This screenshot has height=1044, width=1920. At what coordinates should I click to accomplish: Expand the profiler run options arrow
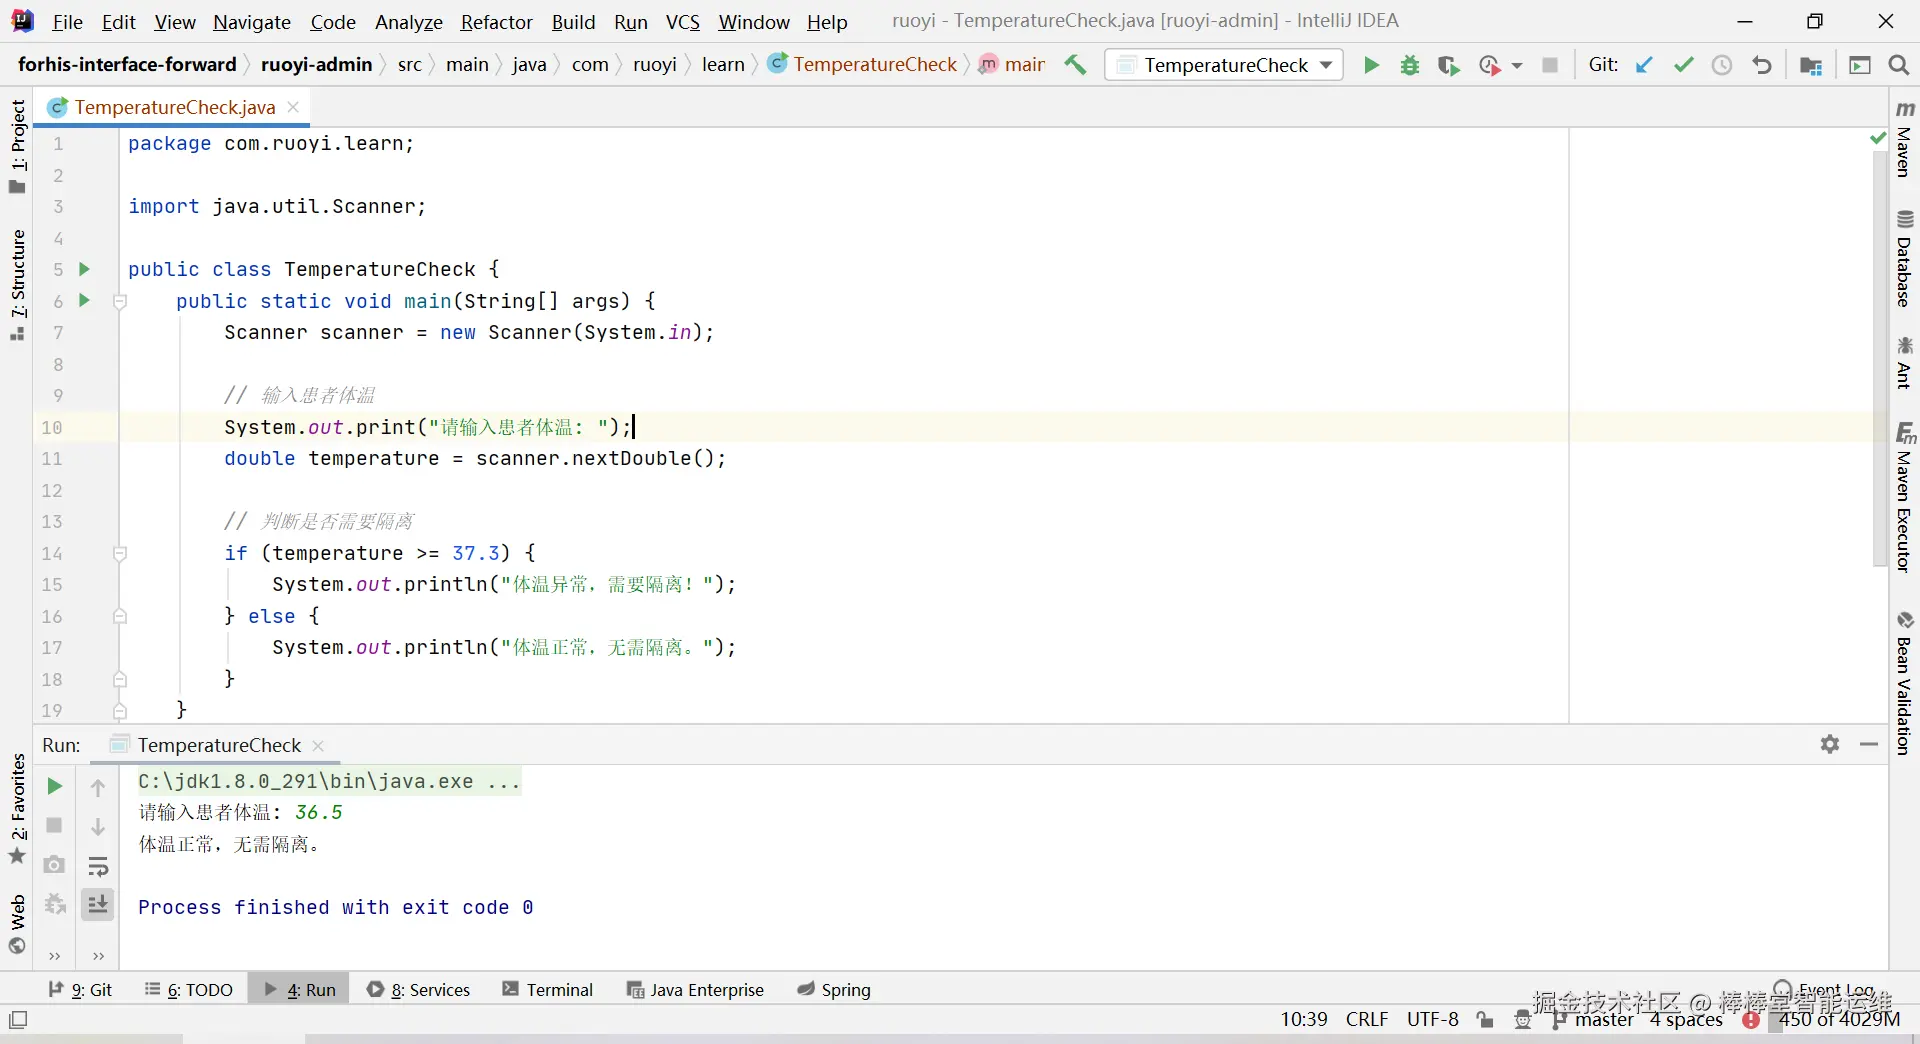coord(1517,66)
